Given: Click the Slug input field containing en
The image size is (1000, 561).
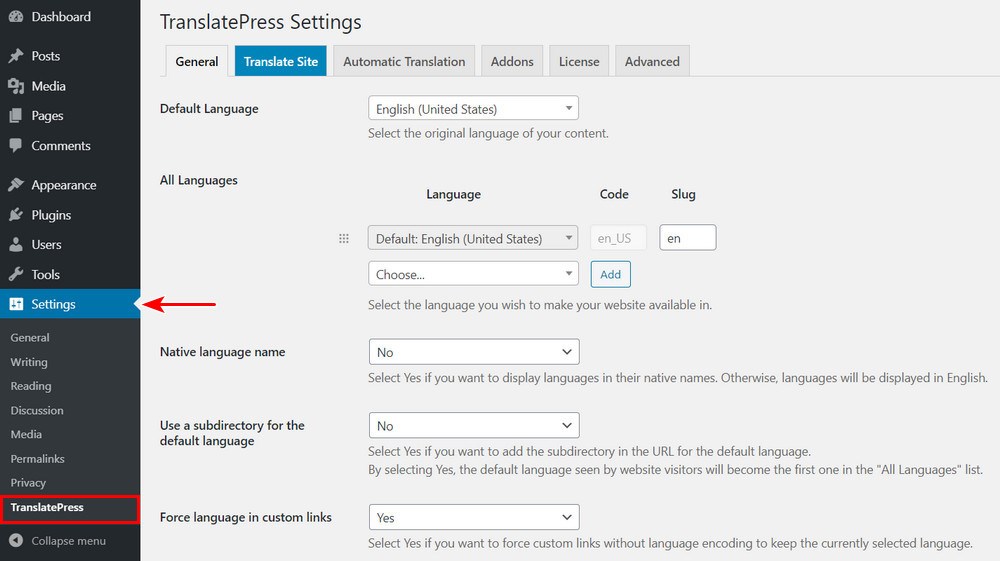Looking at the screenshot, I should click(688, 238).
